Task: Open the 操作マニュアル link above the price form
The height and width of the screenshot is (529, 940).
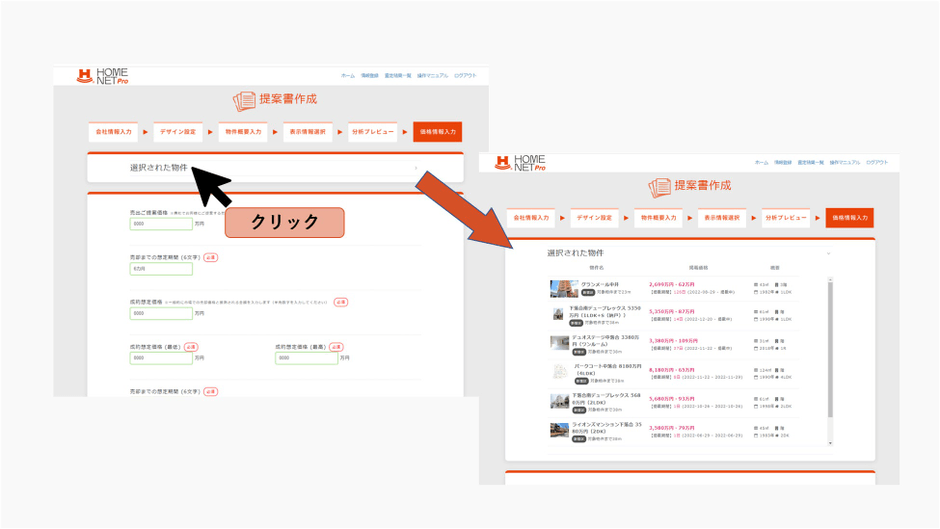Action: (432, 76)
